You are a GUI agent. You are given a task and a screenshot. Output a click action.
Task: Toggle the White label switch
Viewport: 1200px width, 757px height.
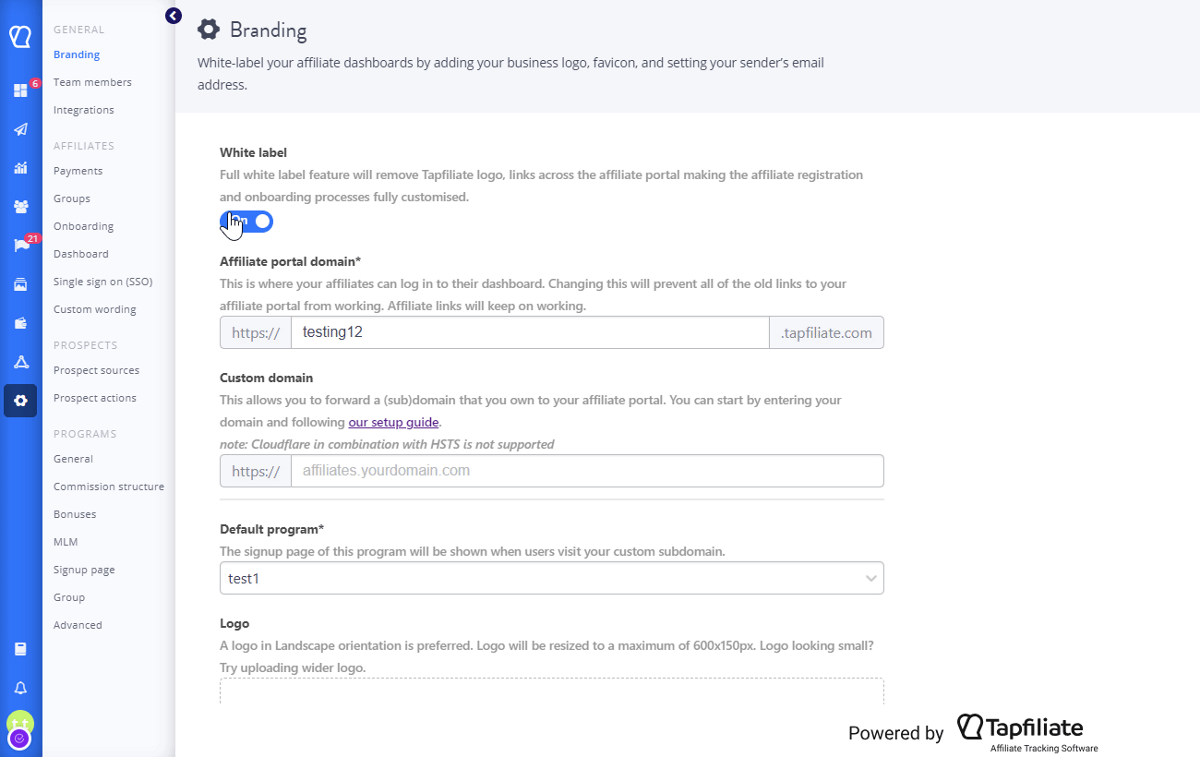[247, 221]
